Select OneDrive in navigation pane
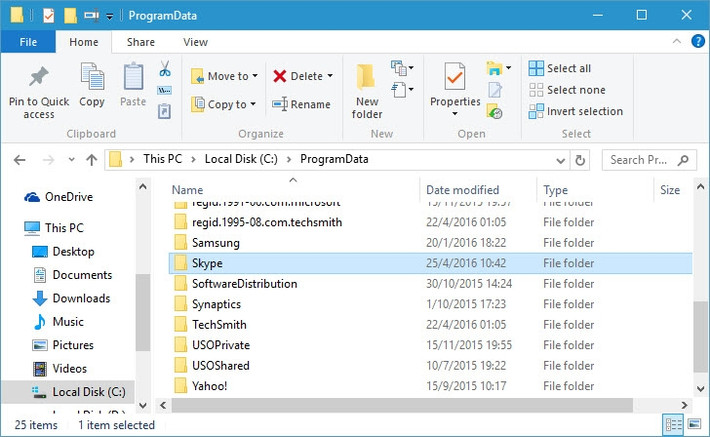710x437 pixels. (58, 197)
